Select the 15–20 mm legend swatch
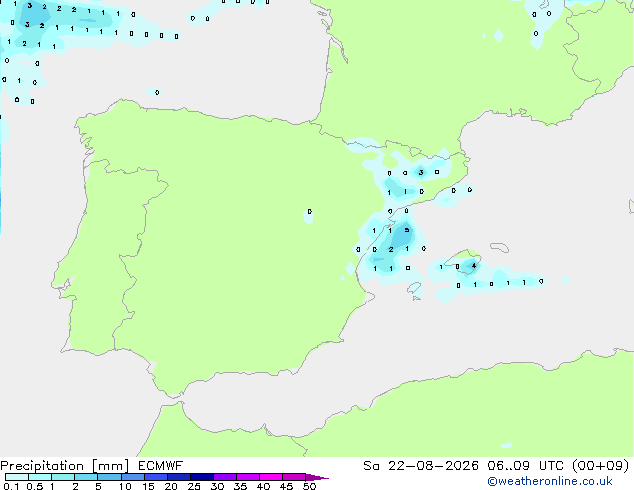 click(155, 477)
